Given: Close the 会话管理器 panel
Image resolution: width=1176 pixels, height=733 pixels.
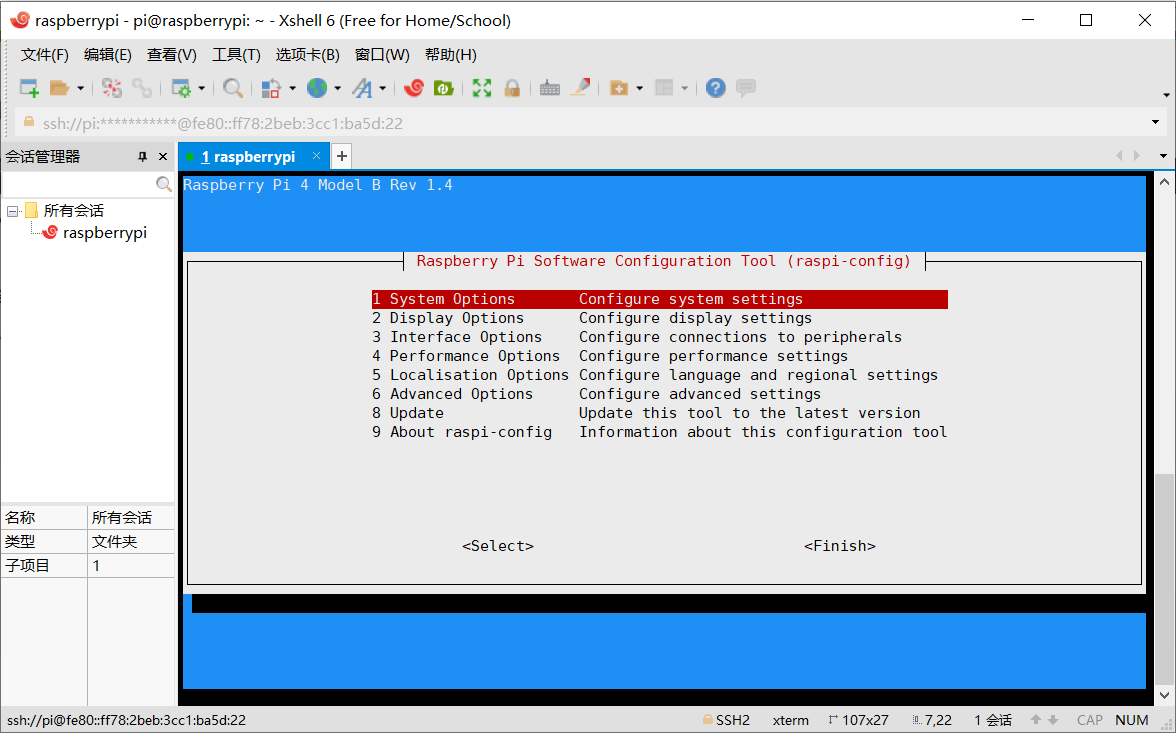Looking at the screenshot, I should coord(163,157).
